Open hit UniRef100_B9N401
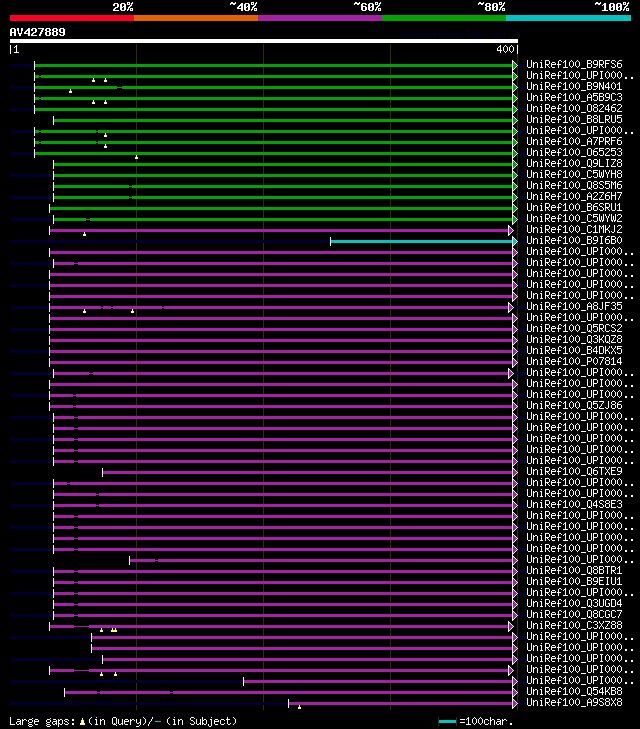This screenshot has width=640, height=729. (574, 86)
